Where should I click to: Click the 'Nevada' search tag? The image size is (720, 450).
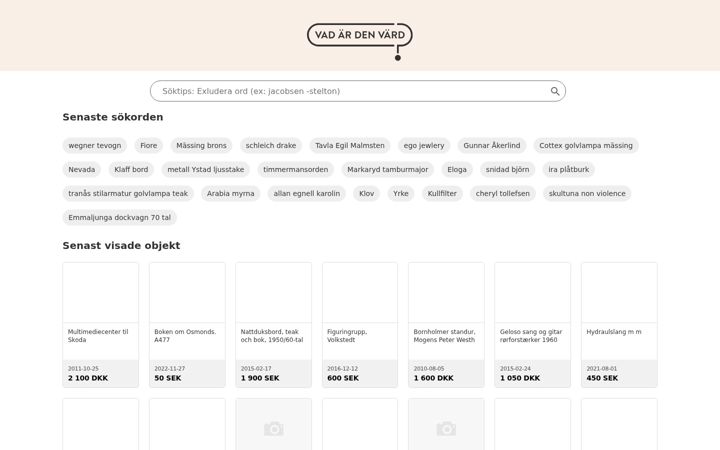pos(82,169)
